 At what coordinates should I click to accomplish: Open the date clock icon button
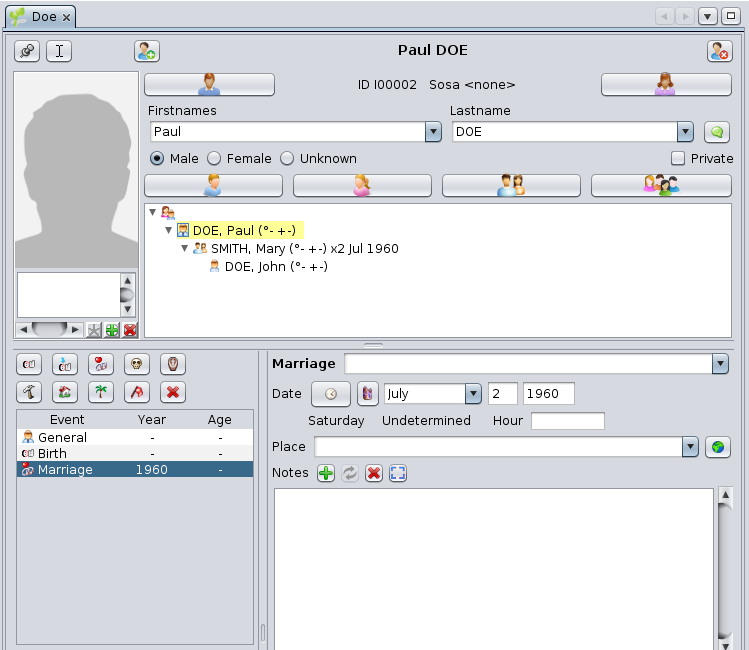[x=331, y=394]
